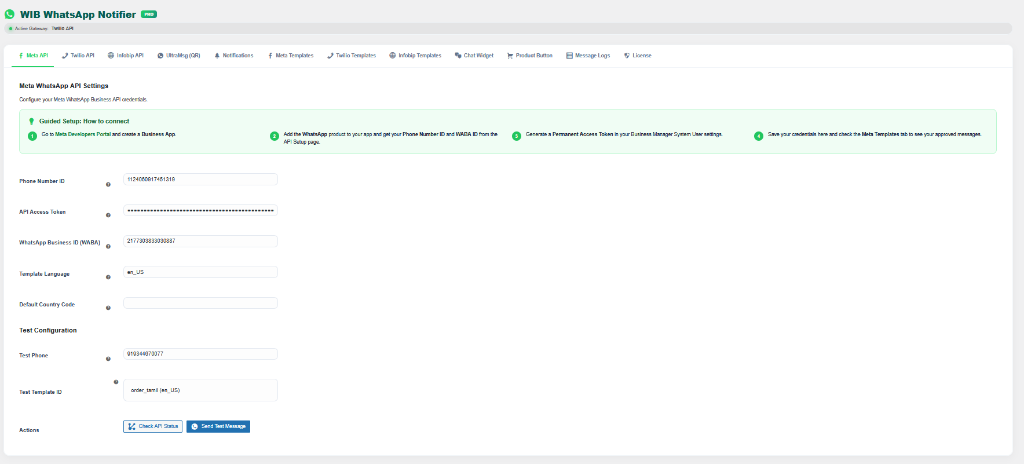Switch to the License tab
Image resolution: width=1024 pixels, height=464 pixels.
[x=637, y=56]
